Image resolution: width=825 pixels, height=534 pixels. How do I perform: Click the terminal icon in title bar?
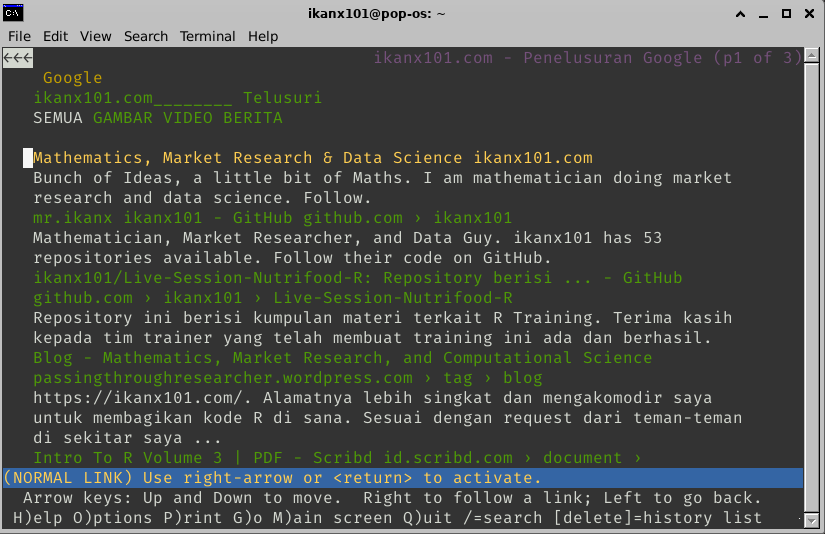coord(13,13)
